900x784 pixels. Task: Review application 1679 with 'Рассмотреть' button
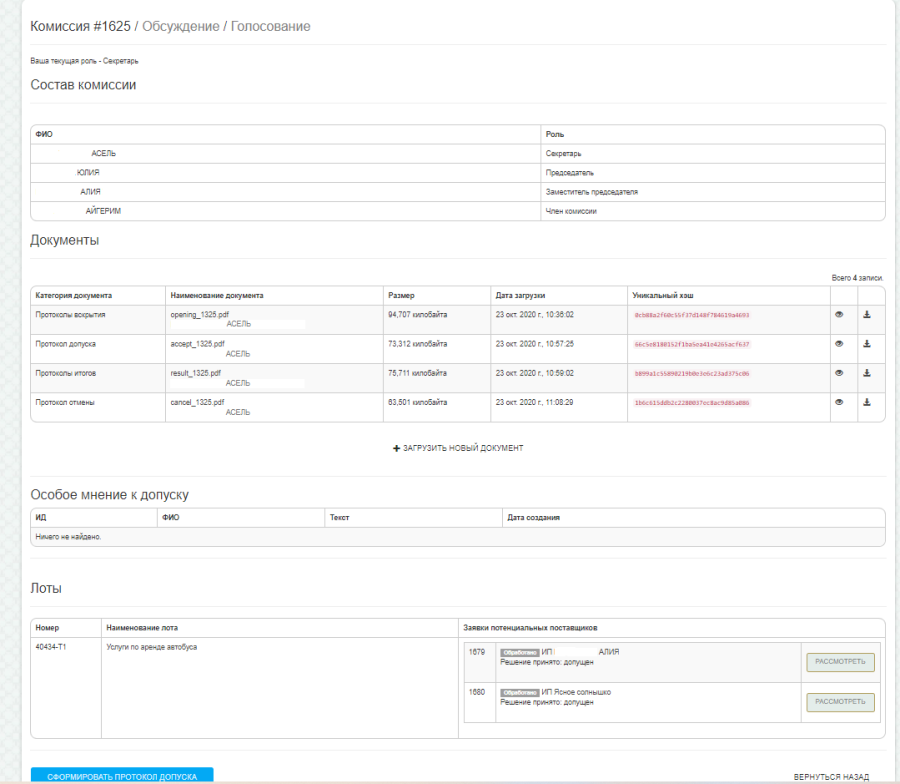[x=840, y=662]
